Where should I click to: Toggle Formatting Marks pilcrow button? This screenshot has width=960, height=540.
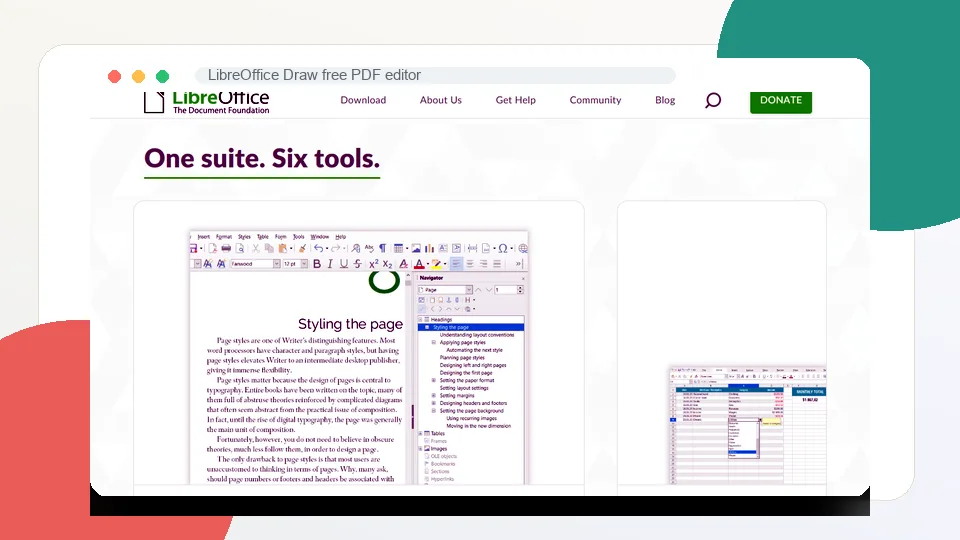pos(383,248)
